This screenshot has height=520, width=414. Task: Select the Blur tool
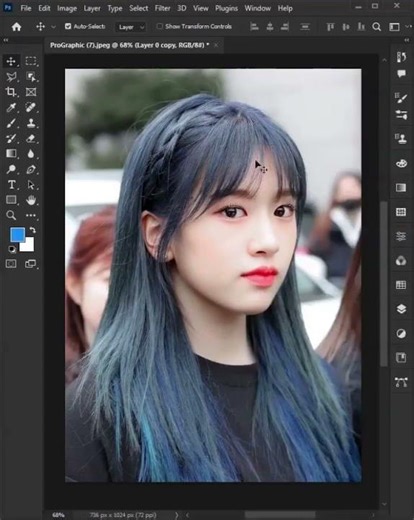pyautogui.click(x=31, y=154)
